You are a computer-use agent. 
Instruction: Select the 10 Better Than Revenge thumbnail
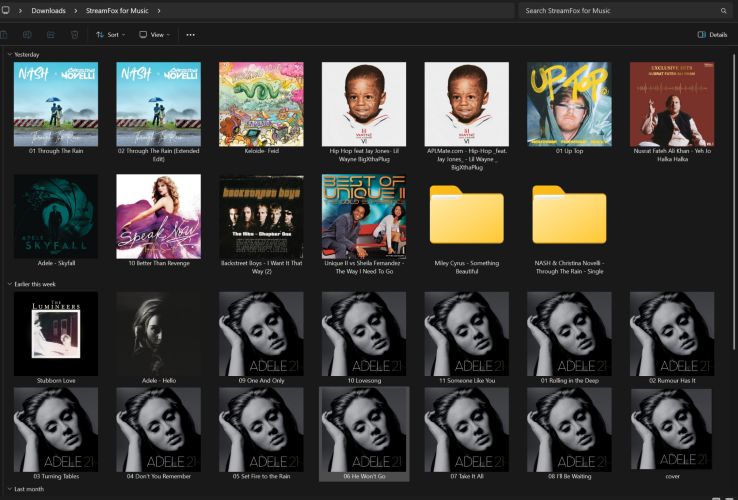[158, 216]
